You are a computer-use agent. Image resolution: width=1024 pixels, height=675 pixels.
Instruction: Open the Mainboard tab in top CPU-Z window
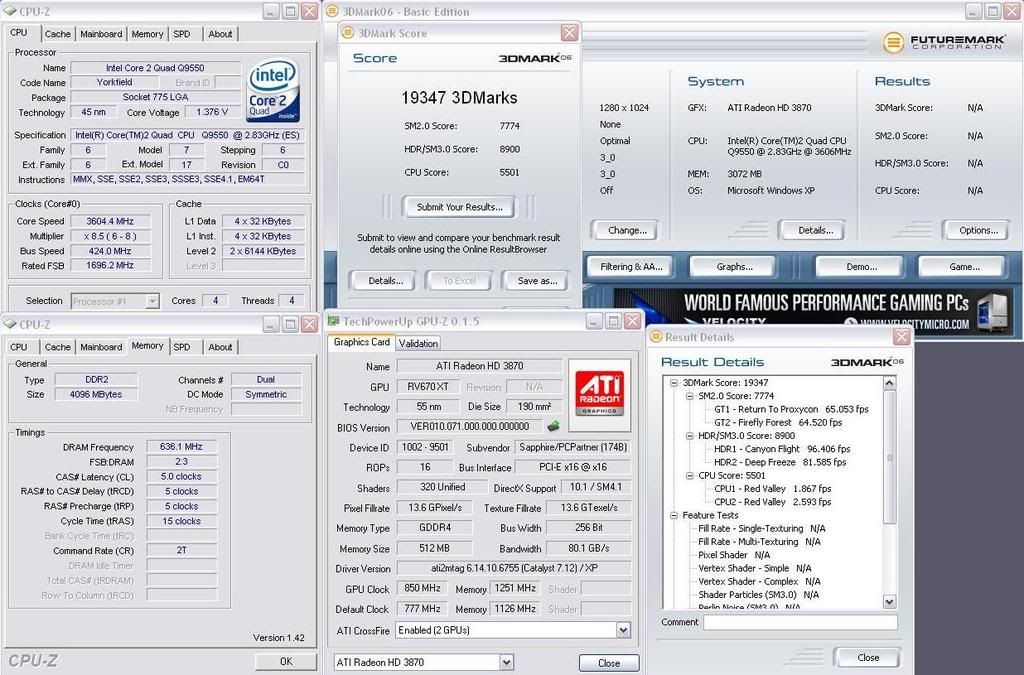pos(101,34)
